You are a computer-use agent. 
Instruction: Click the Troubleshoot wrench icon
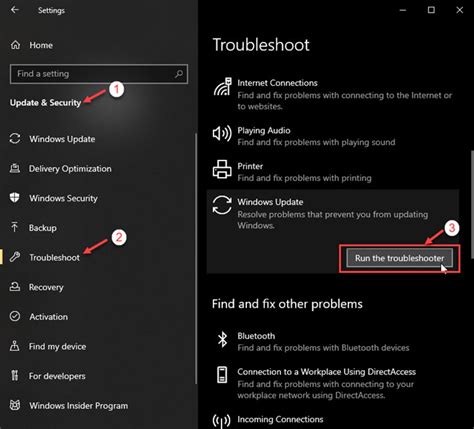coord(15,257)
